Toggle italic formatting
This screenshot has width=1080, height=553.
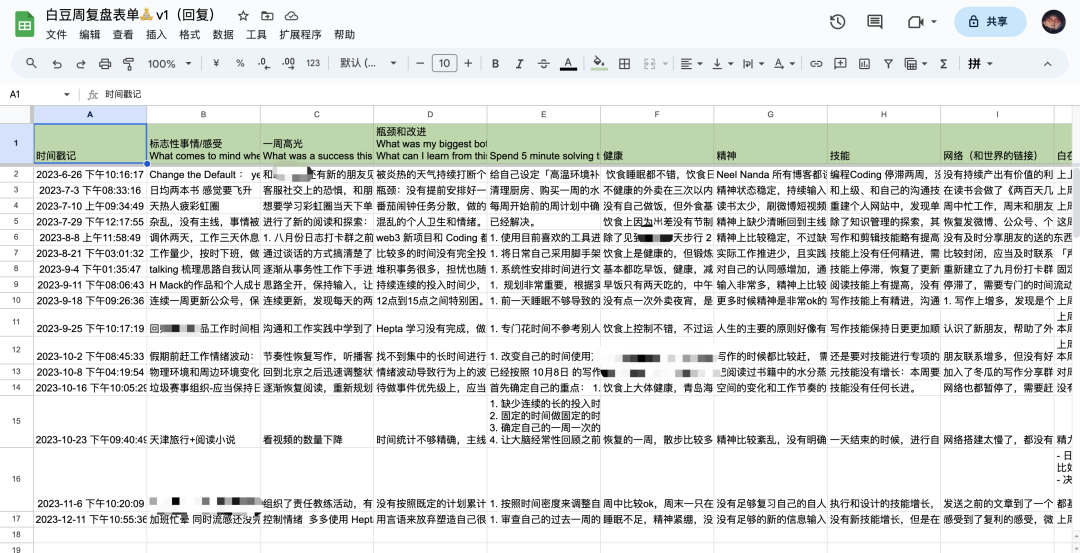(519, 63)
